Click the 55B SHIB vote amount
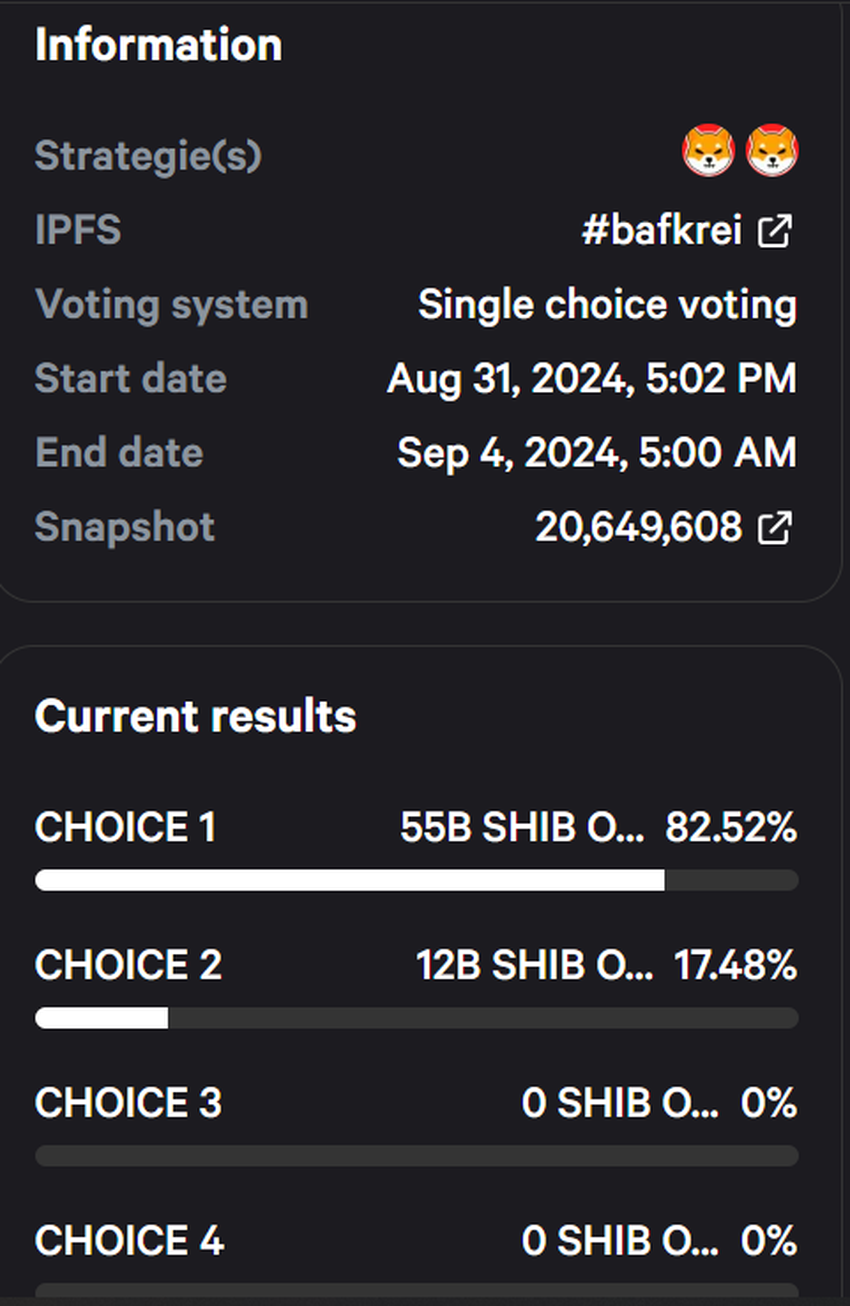The image size is (850, 1306). pyautogui.click(x=522, y=828)
